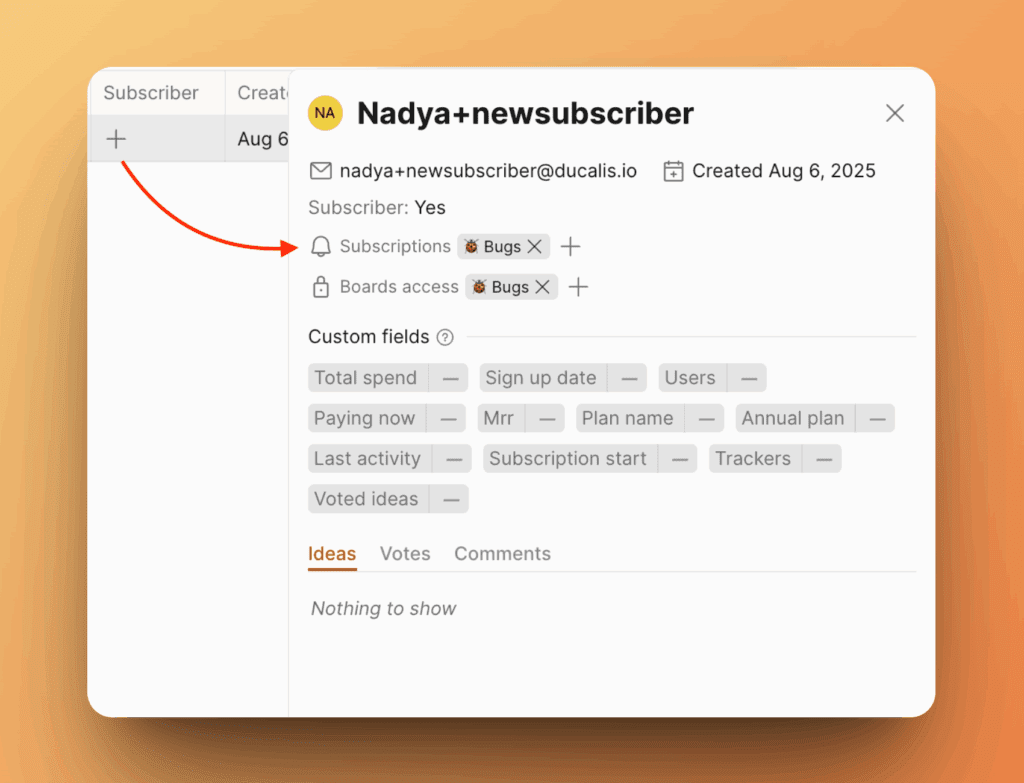Viewport: 1024px width, 783px height.
Task: Switch to the Votes tab
Action: coord(405,554)
